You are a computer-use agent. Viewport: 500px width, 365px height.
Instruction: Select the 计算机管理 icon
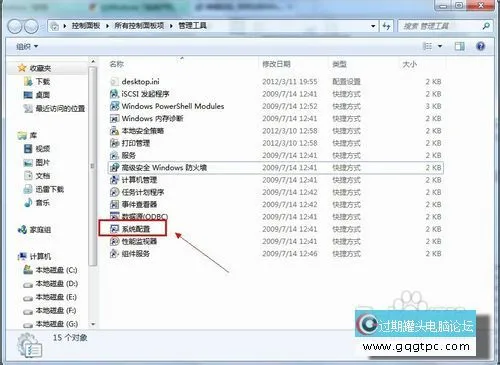pyautogui.click(x=114, y=180)
